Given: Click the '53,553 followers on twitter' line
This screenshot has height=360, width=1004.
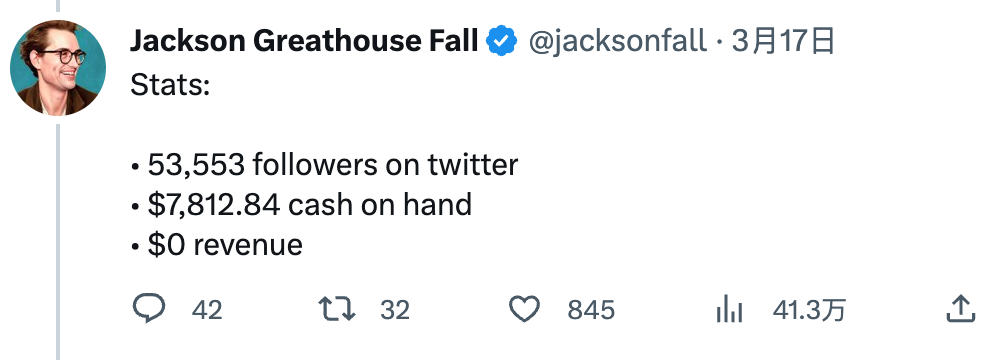Looking at the screenshot, I should [324, 165].
